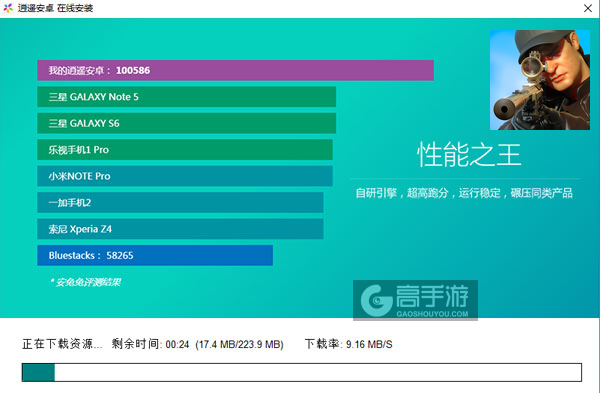Close the 逍遥安卓 installer window
The width and height of the screenshot is (600, 393).
pos(588,8)
